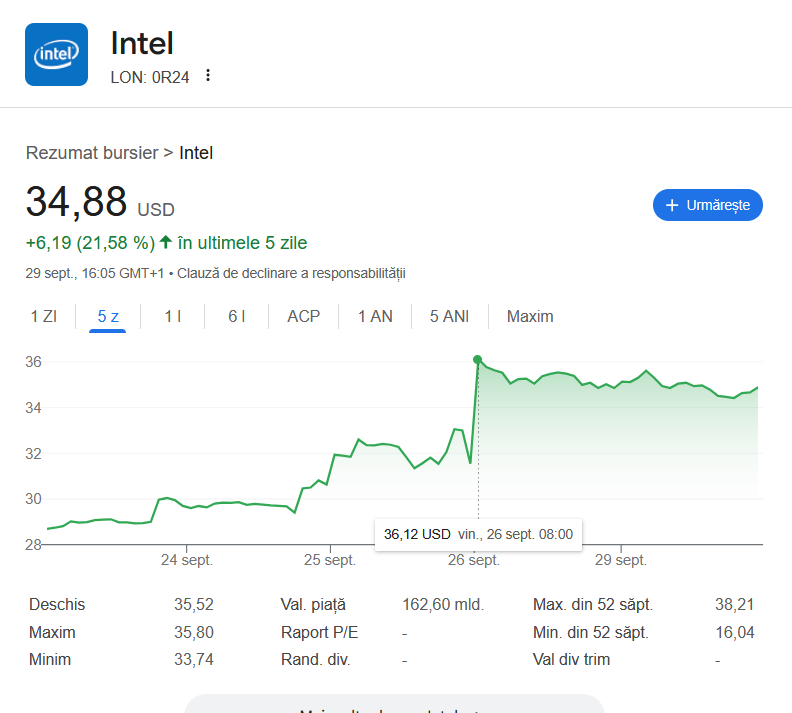Switch to the 1 ZI time range tab

43,316
